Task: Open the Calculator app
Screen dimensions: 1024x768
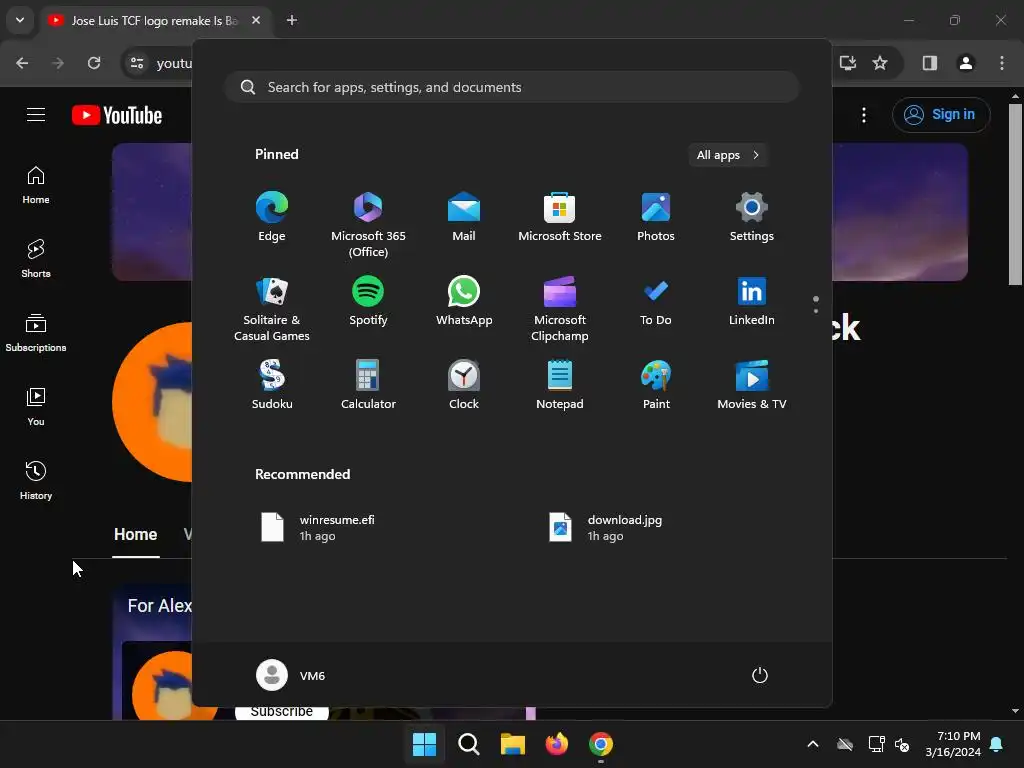Action: coord(368,385)
